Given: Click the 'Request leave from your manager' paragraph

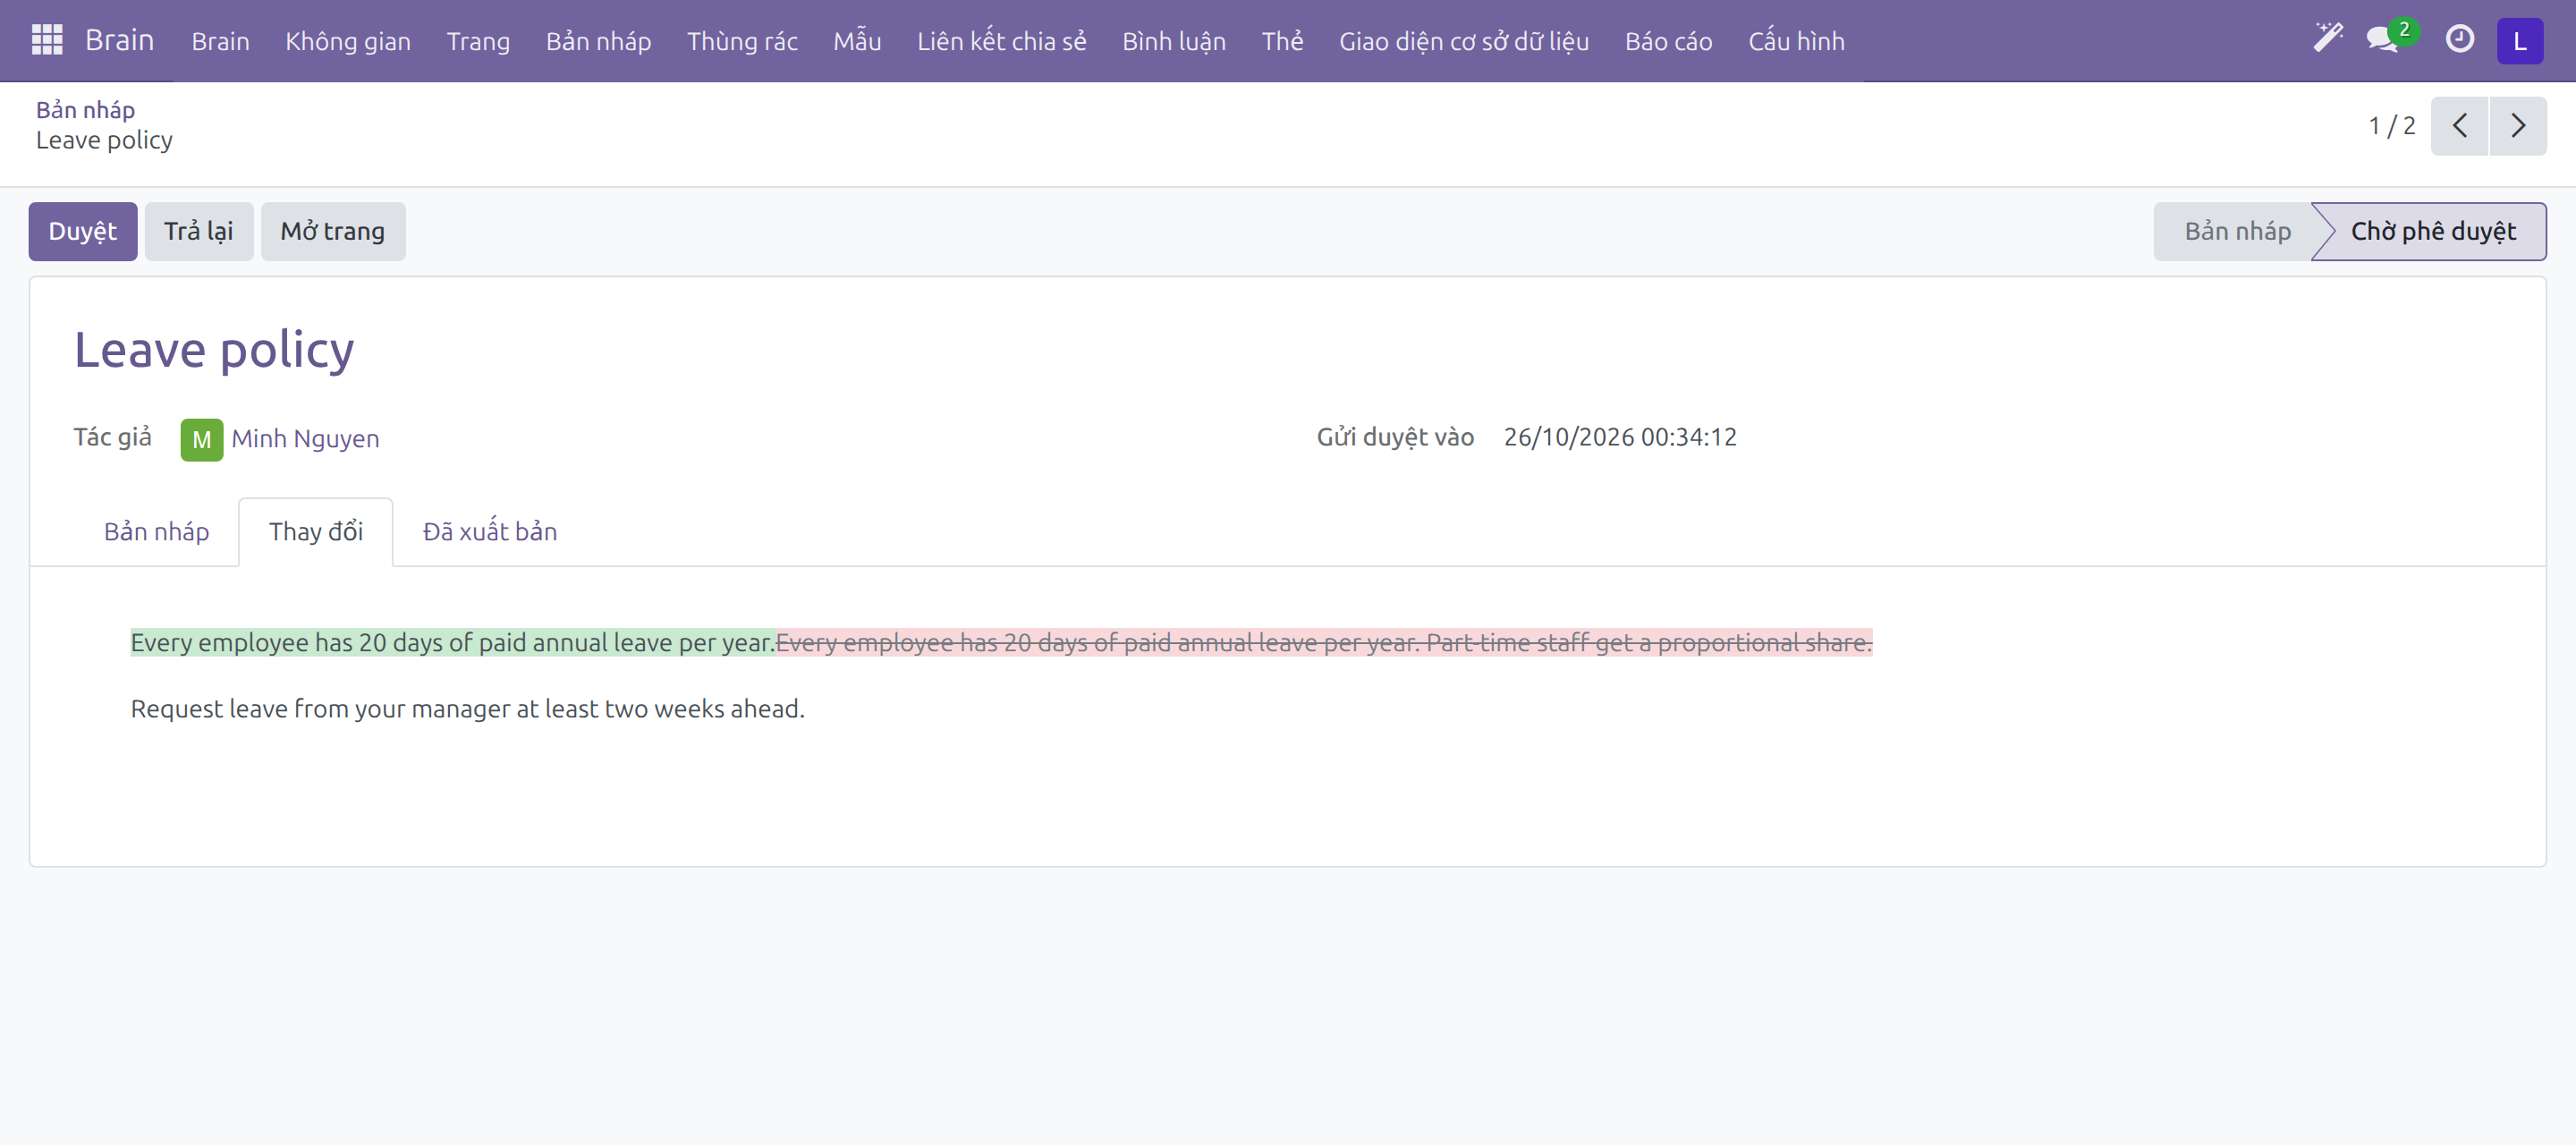Looking at the screenshot, I should coord(467,709).
